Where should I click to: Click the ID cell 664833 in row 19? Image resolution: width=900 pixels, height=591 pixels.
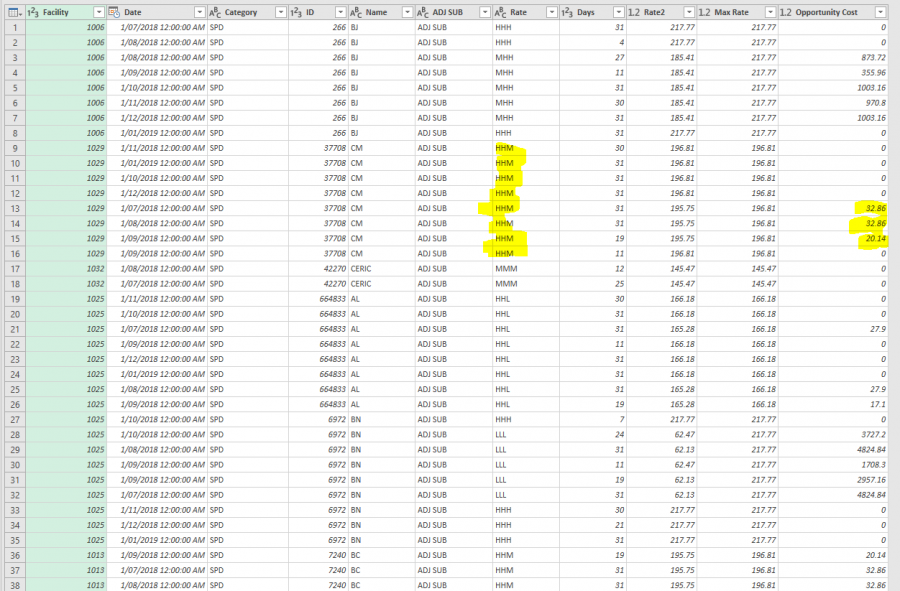318,299
